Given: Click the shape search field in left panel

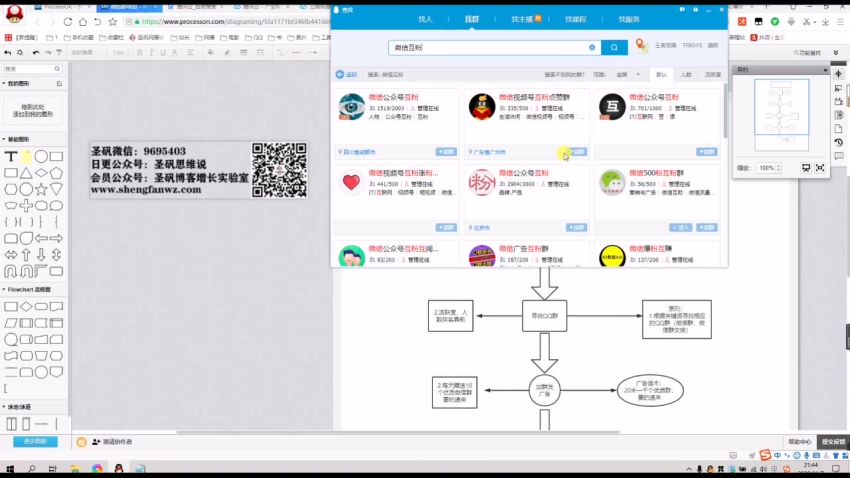Looking at the screenshot, I should (x=33, y=69).
